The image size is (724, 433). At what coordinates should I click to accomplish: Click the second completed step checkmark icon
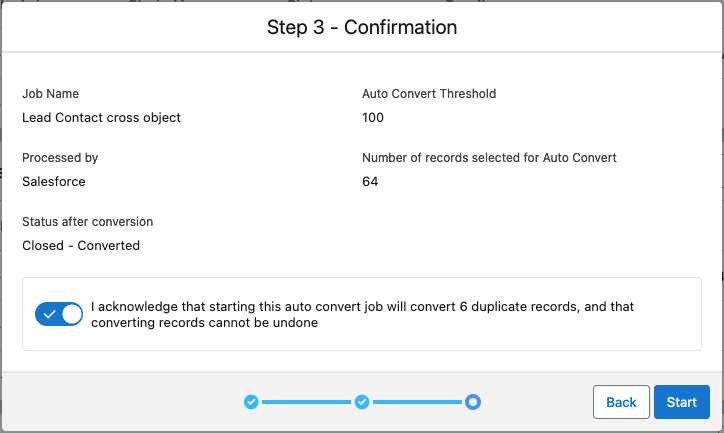point(362,402)
